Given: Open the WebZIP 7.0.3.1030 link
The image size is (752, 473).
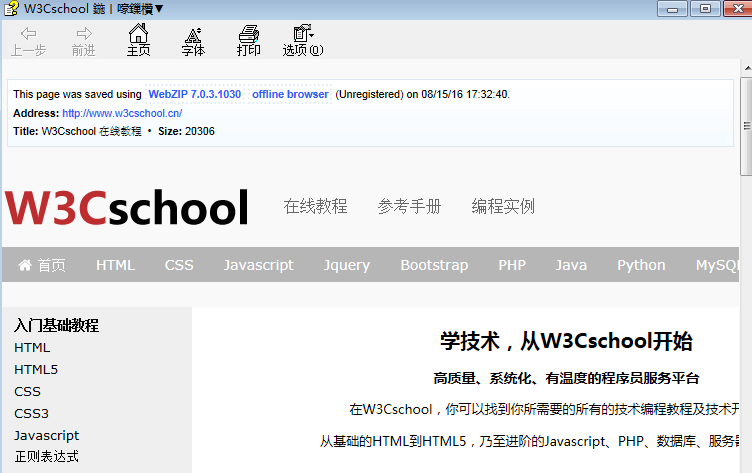Looking at the screenshot, I should (x=195, y=94).
